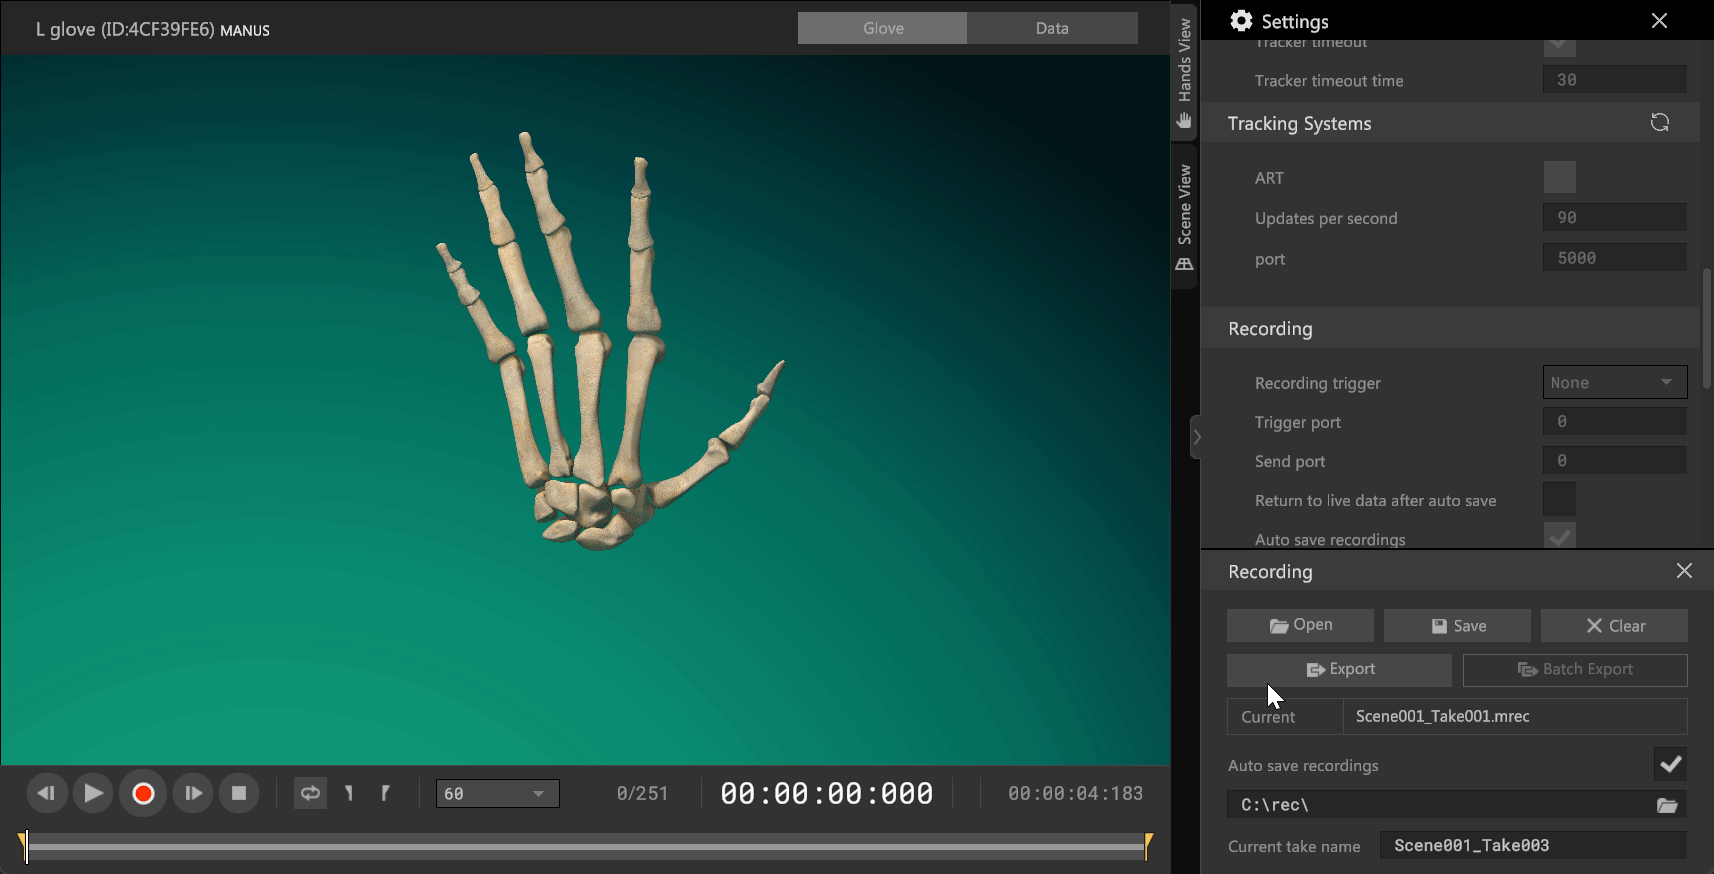The height and width of the screenshot is (874, 1714).
Task: Expand the collapsed side panel arrow
Action: [1196, 437]
